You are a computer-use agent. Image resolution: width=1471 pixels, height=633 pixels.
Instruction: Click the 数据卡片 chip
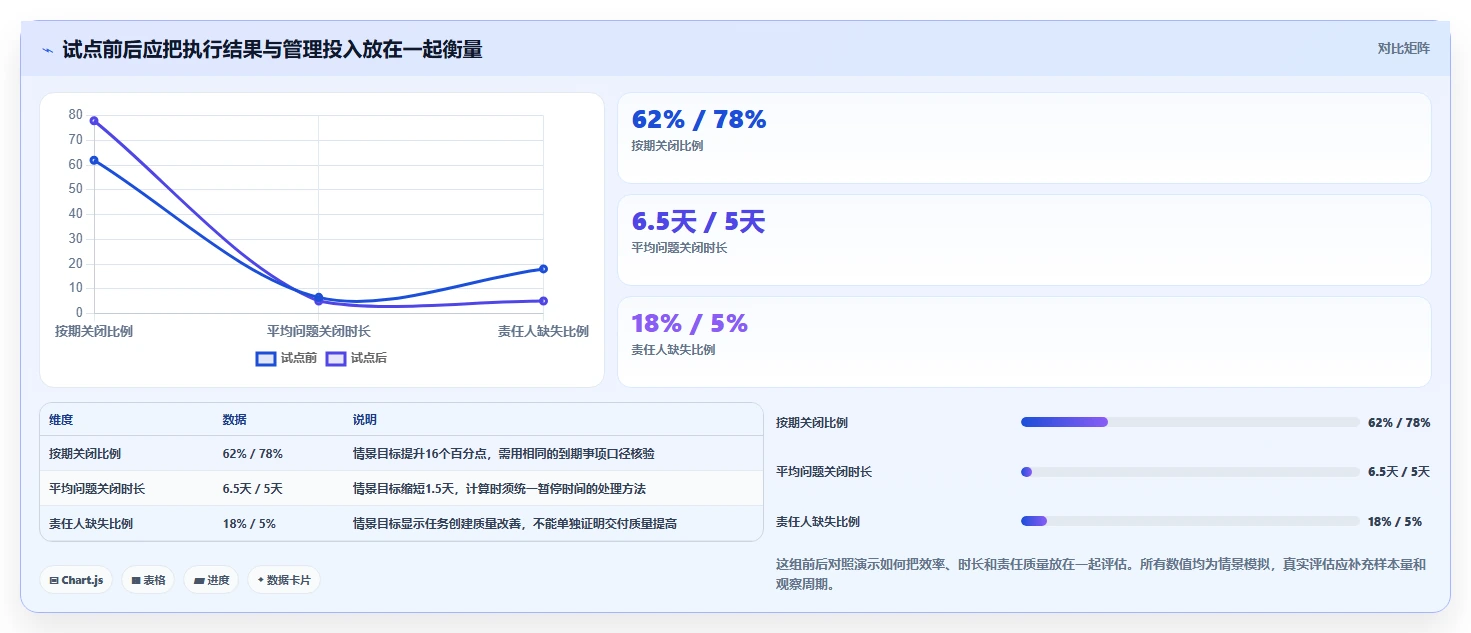tap(284, 580)
